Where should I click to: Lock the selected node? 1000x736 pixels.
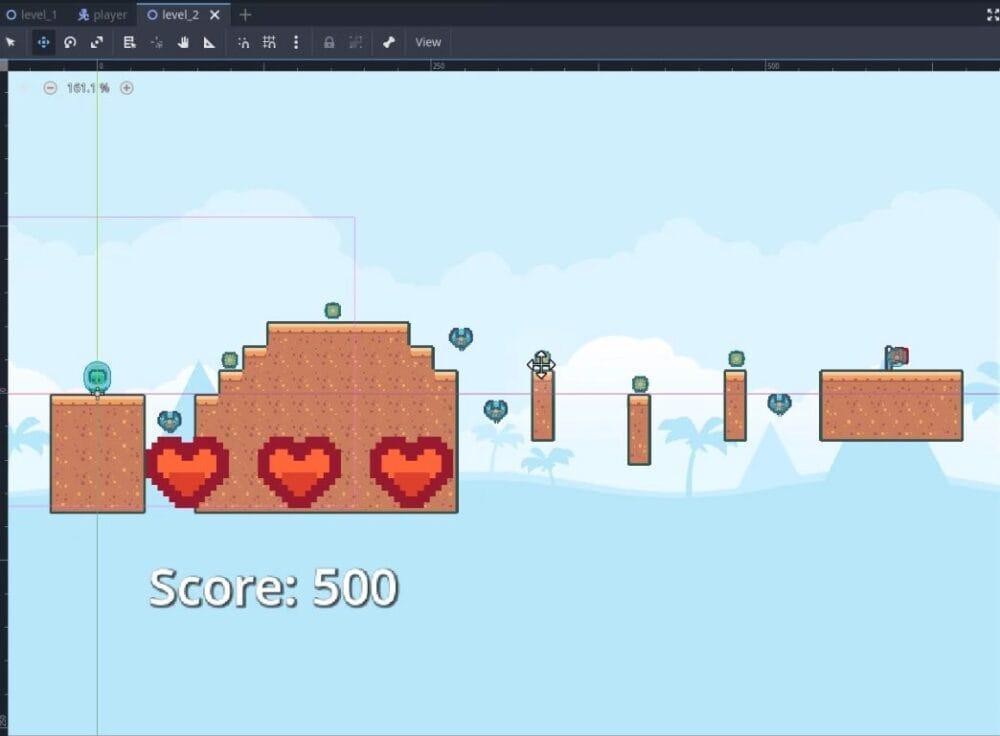329,43
